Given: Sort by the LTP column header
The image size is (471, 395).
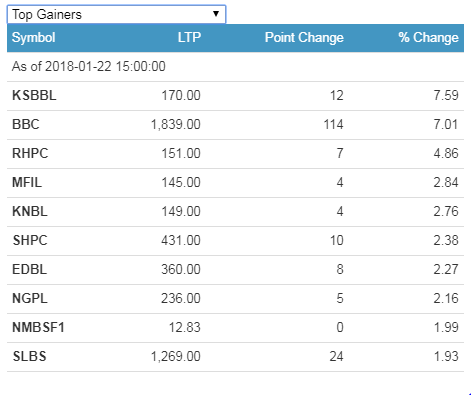Looking at the screenshot, I should [x=189, y=37].
